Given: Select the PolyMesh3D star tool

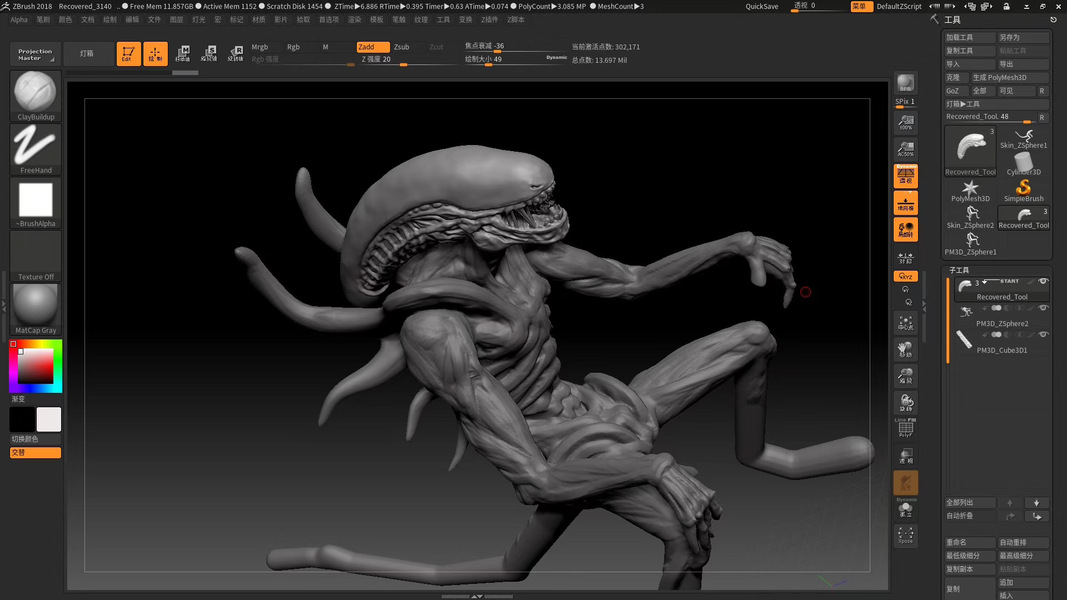Looking at the screenshot, I should pos(970,187).
